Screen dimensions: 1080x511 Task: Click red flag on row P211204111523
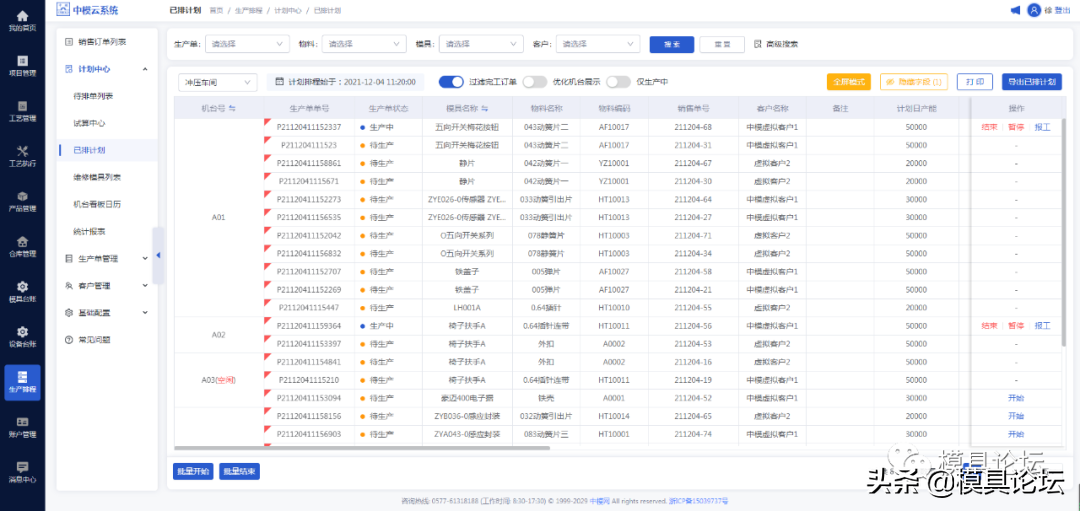click(267, 140)
